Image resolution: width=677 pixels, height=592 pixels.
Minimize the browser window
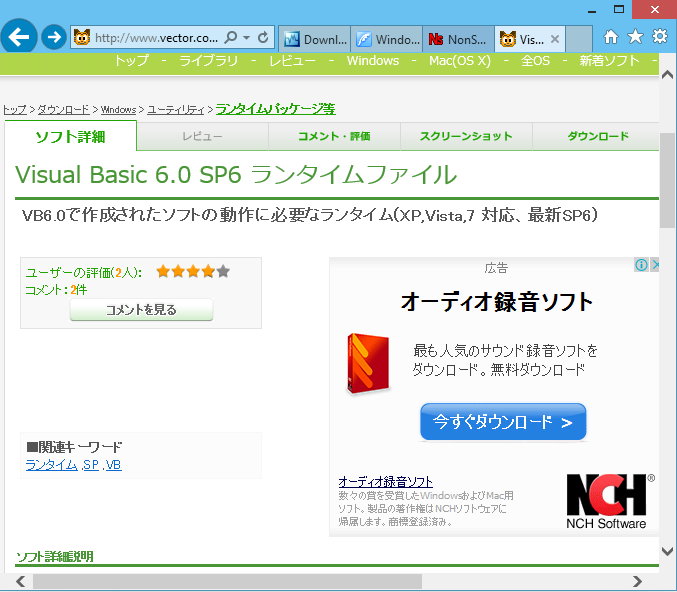(x=592, y=10)
